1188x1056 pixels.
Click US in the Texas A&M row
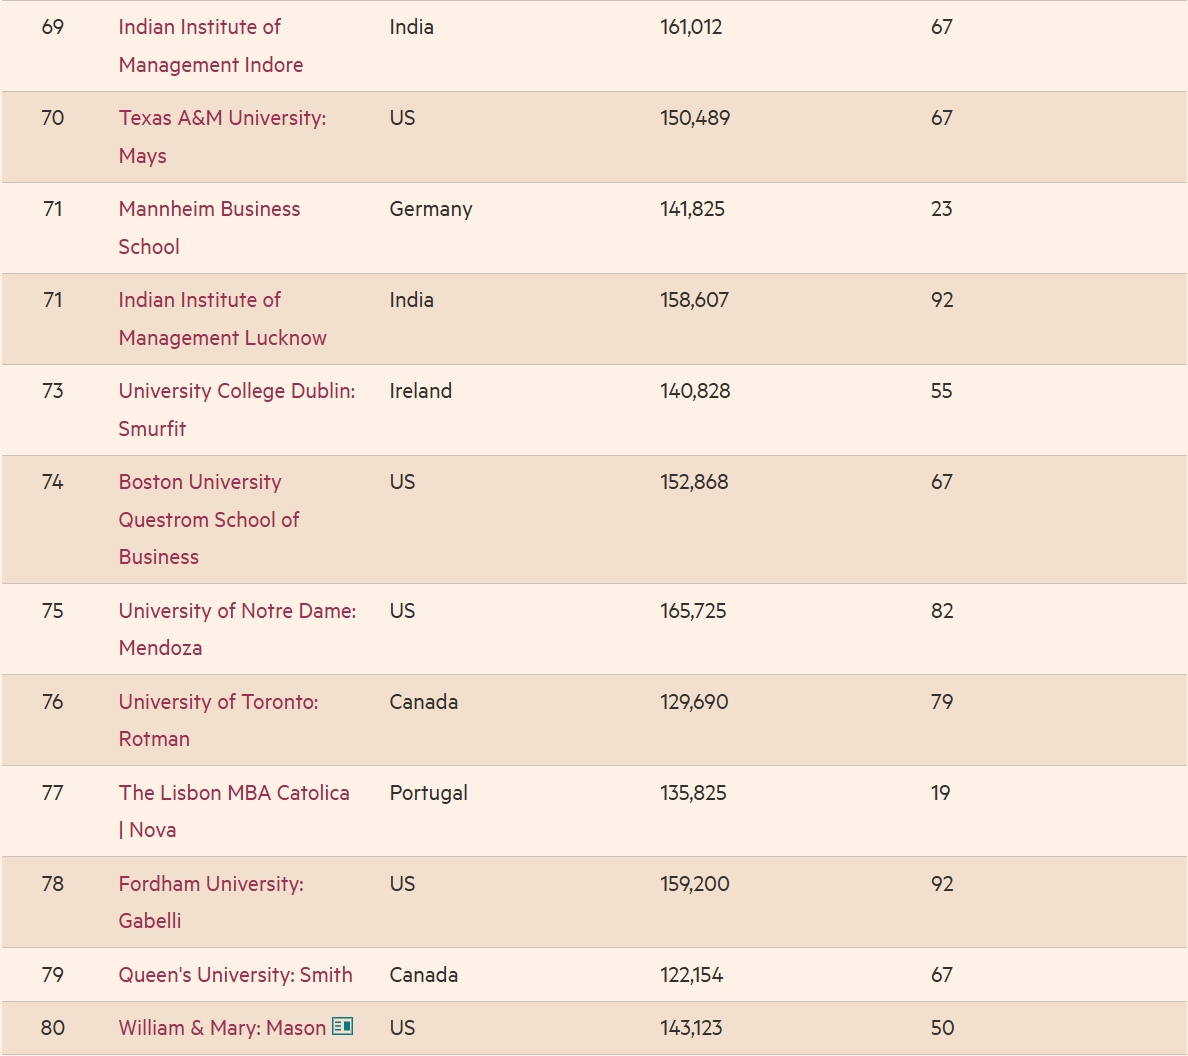click(x=402, y=118)
